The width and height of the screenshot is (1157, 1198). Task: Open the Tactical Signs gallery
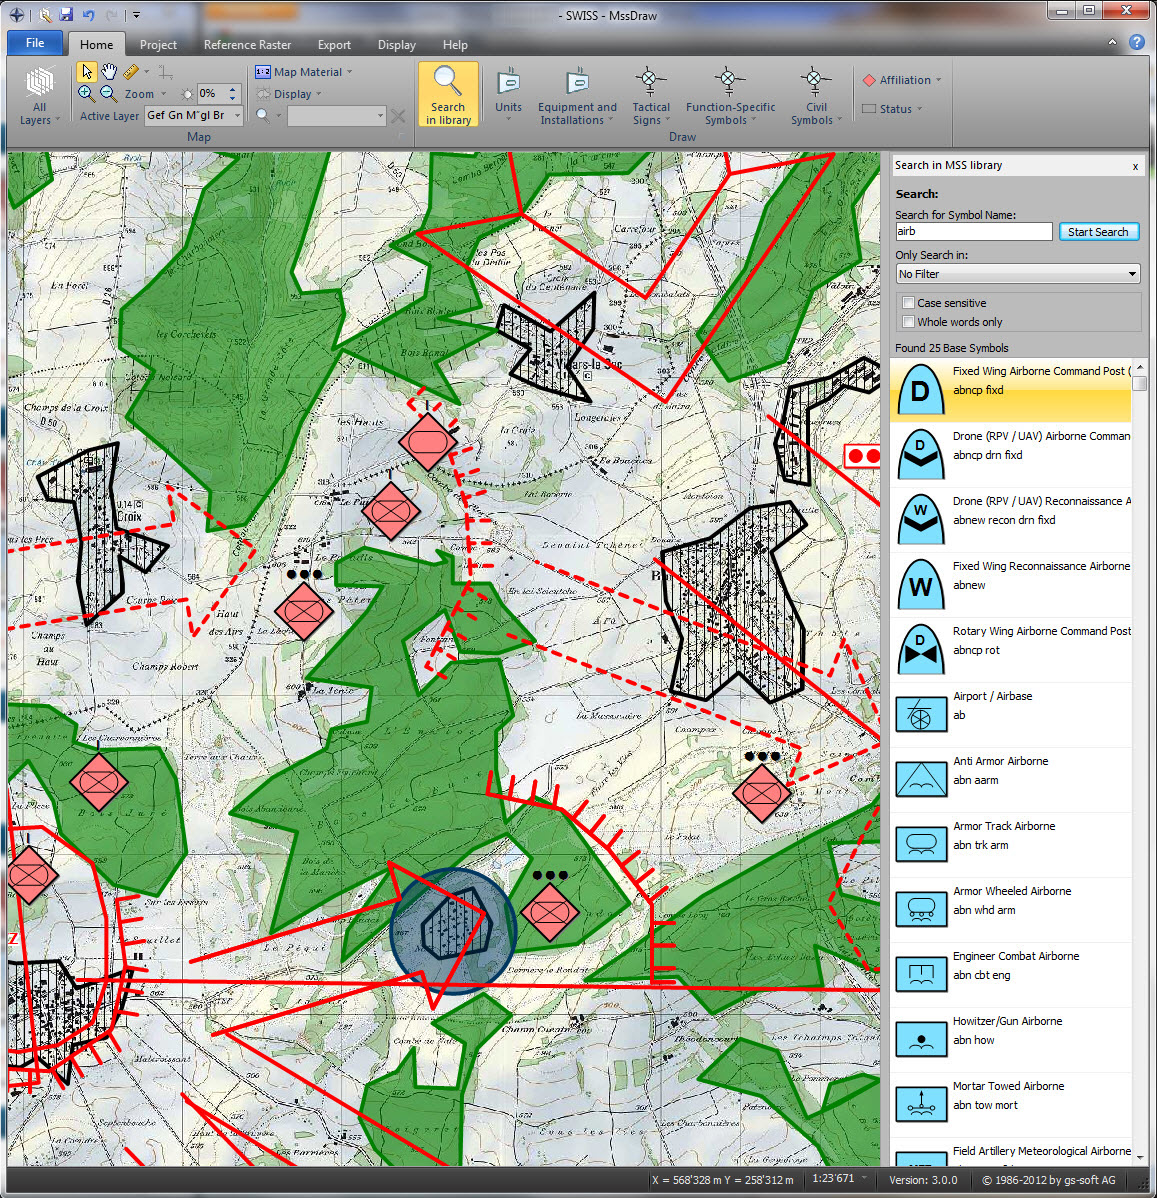tap(651, 97)
